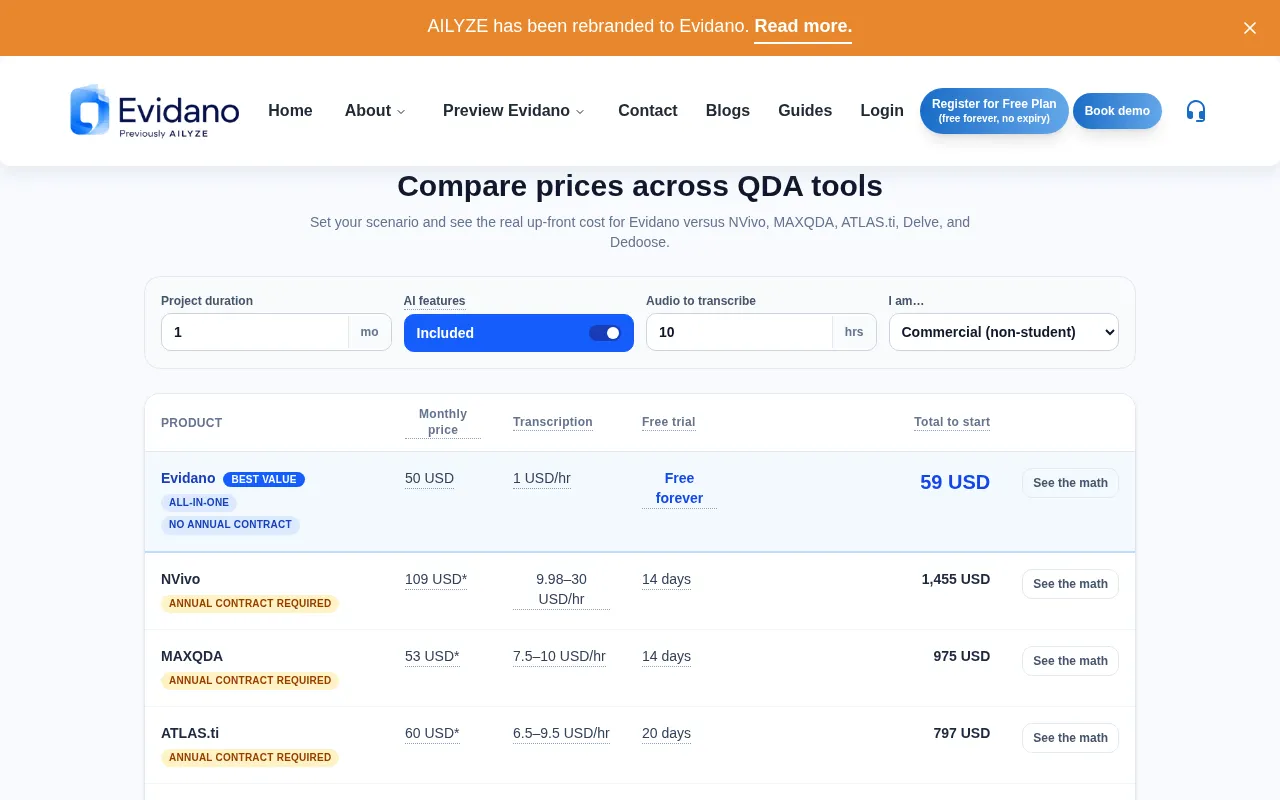The width and height of the screenshot is (1280, 800).
Task: Click the Free trial column header
Action: click(669, 422)
